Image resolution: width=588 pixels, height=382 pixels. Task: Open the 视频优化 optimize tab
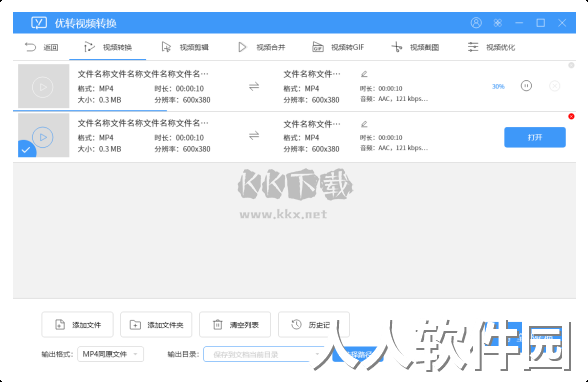491,47
